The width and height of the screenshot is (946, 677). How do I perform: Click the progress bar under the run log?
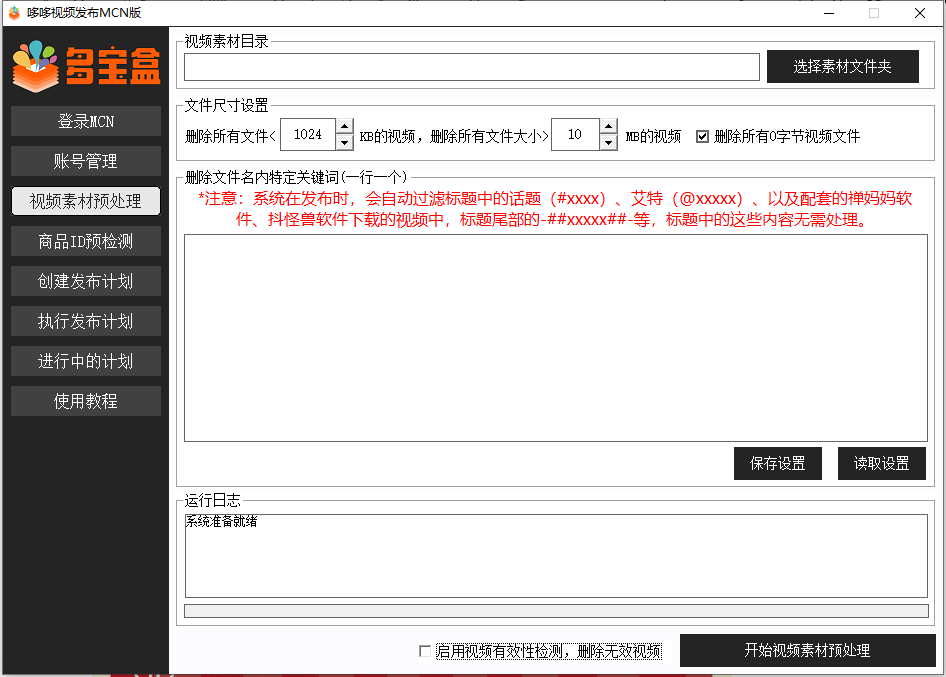[x=556, y=611]
